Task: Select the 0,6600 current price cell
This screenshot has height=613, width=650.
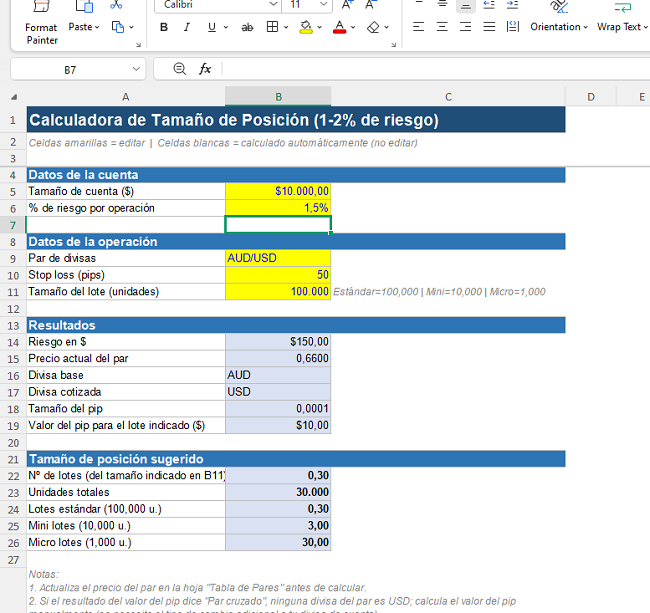Action: pyautogui.click(x=278, y=359)
